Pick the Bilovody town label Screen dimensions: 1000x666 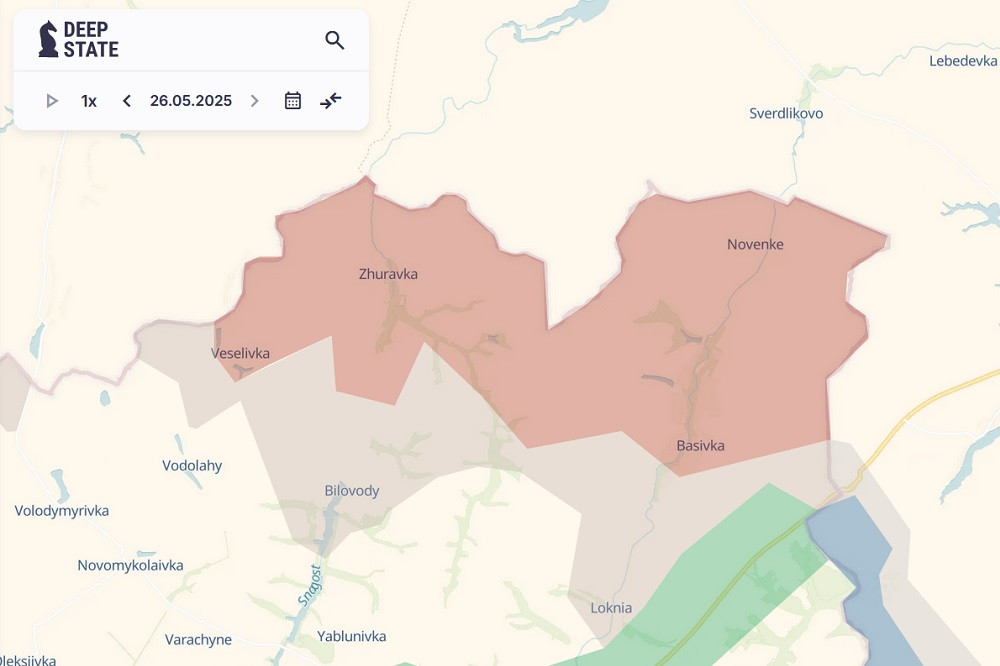352,491
